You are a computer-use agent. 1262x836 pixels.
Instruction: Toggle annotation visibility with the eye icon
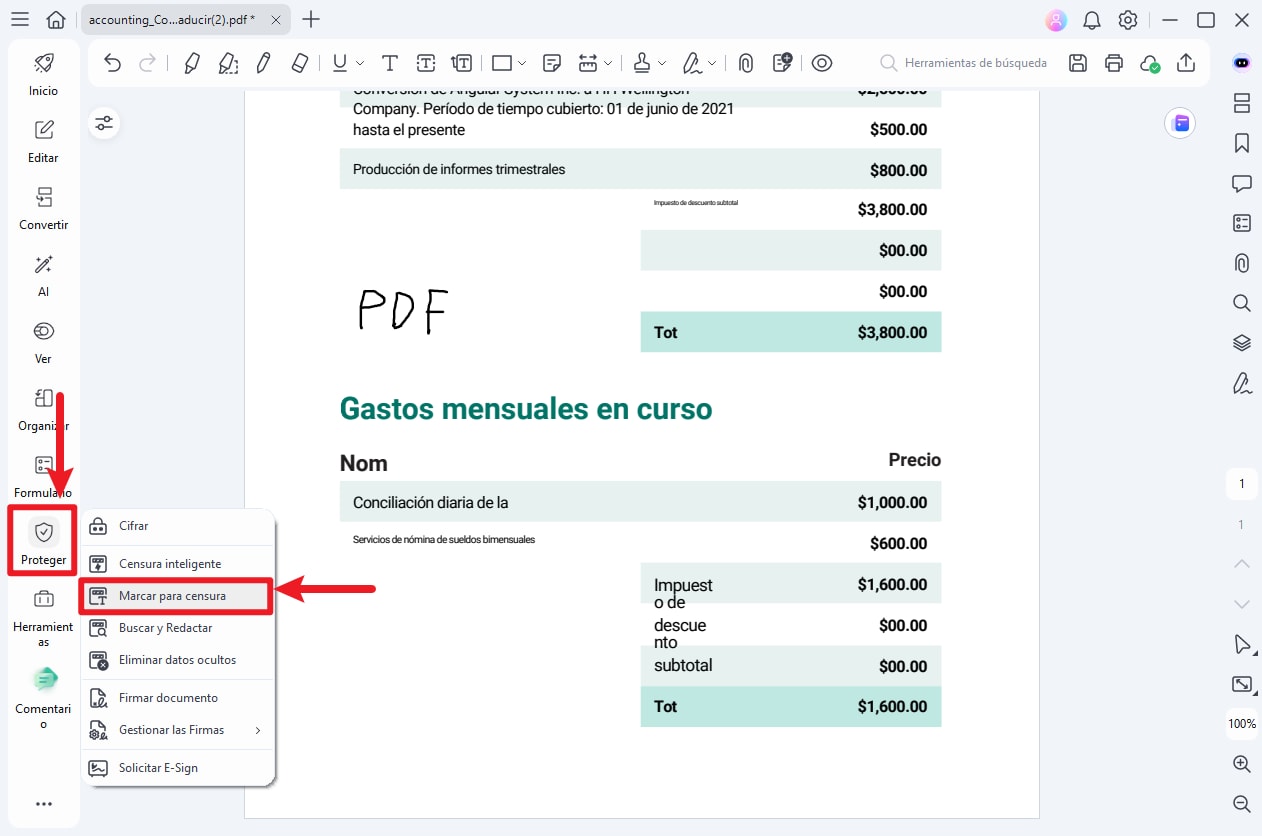tap(822, 62)
